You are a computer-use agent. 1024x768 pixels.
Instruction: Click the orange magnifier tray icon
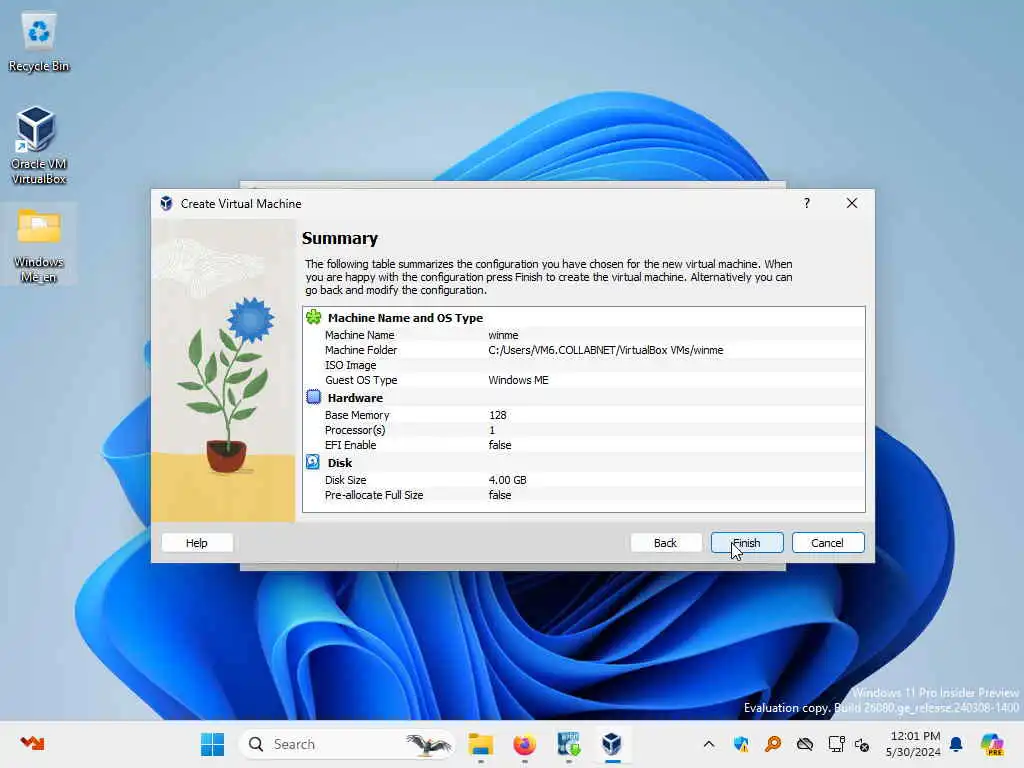[x=773, y=744]
